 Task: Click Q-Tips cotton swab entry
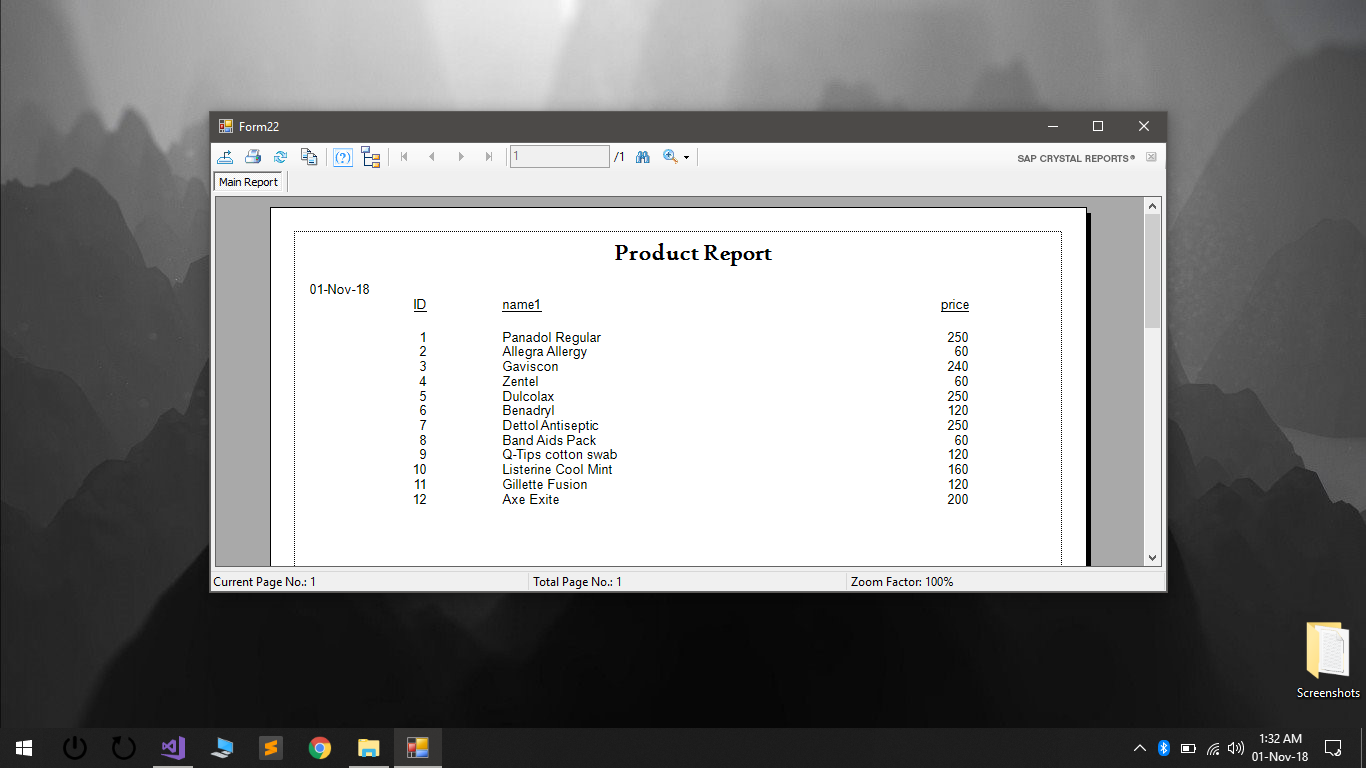(560, 455)
